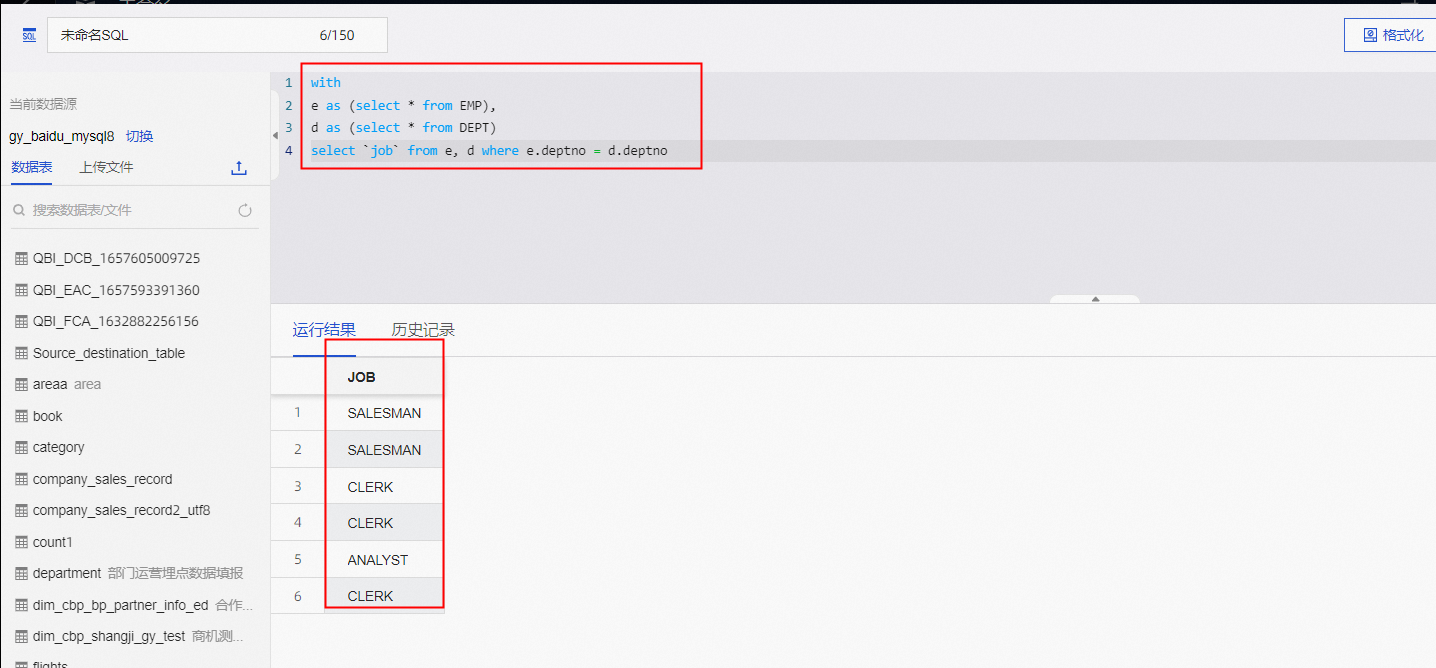The height and width of the screenshot is (668, 1436).
Task: Click the JOB column header
Action: (361, 377)
